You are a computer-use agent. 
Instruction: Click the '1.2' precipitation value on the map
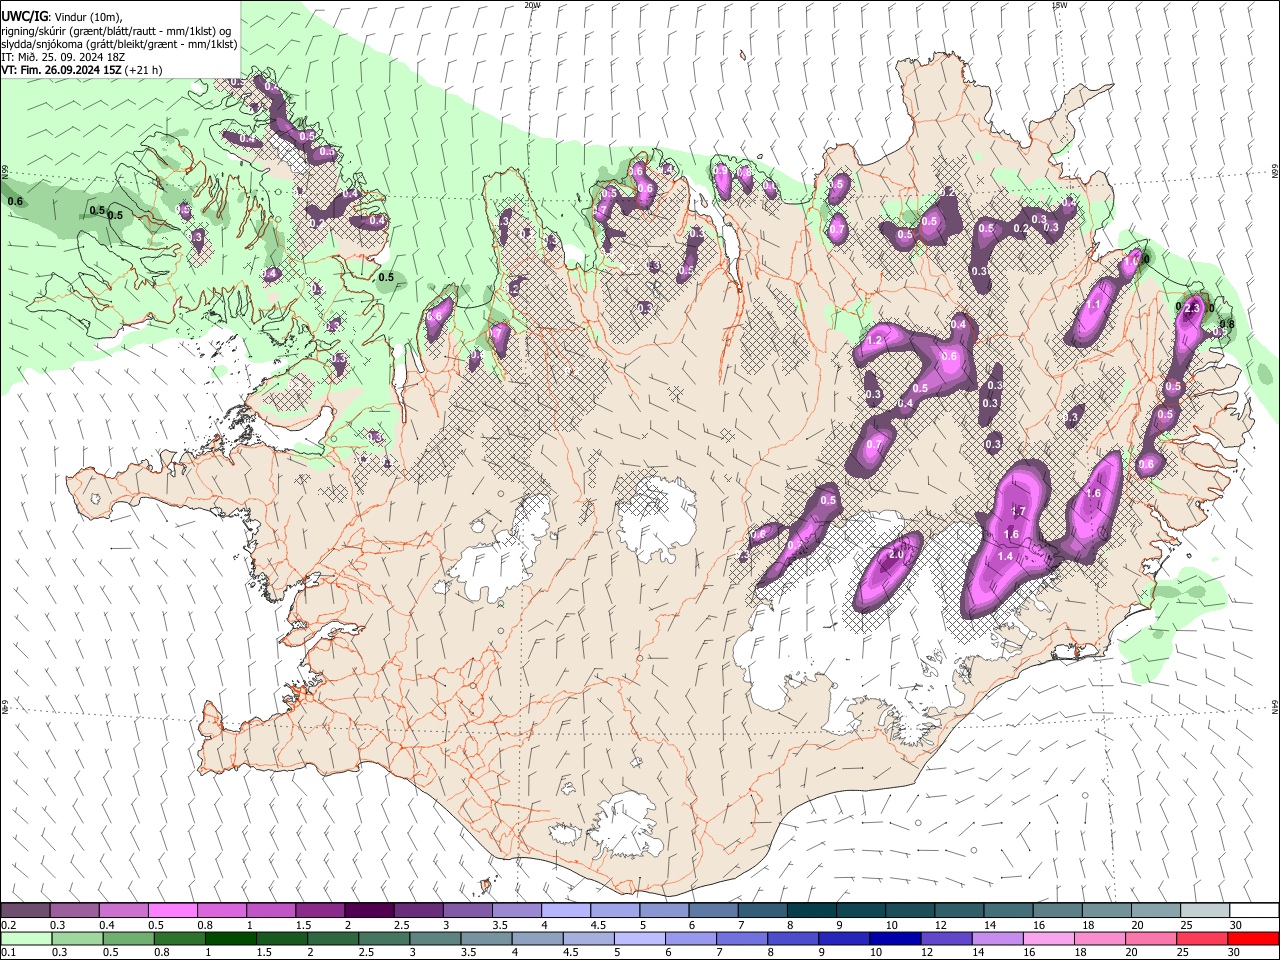pyautogui.click(x=875, y=341)
